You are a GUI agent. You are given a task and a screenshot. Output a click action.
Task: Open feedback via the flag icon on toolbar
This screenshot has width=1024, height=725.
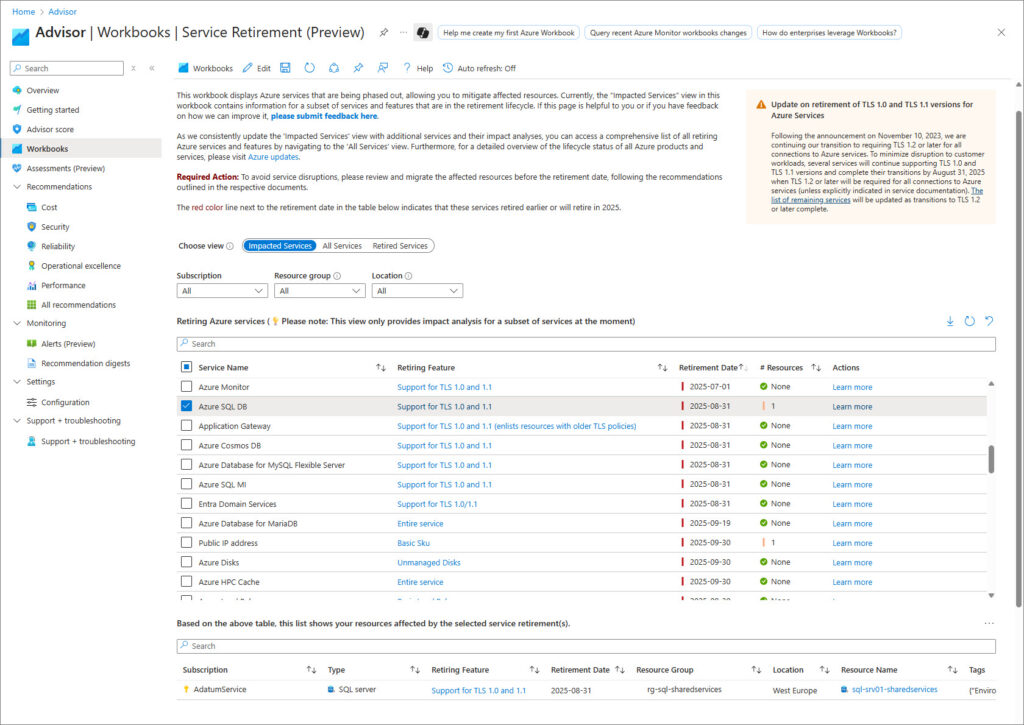pyautogui.click(x=381, y=68)
